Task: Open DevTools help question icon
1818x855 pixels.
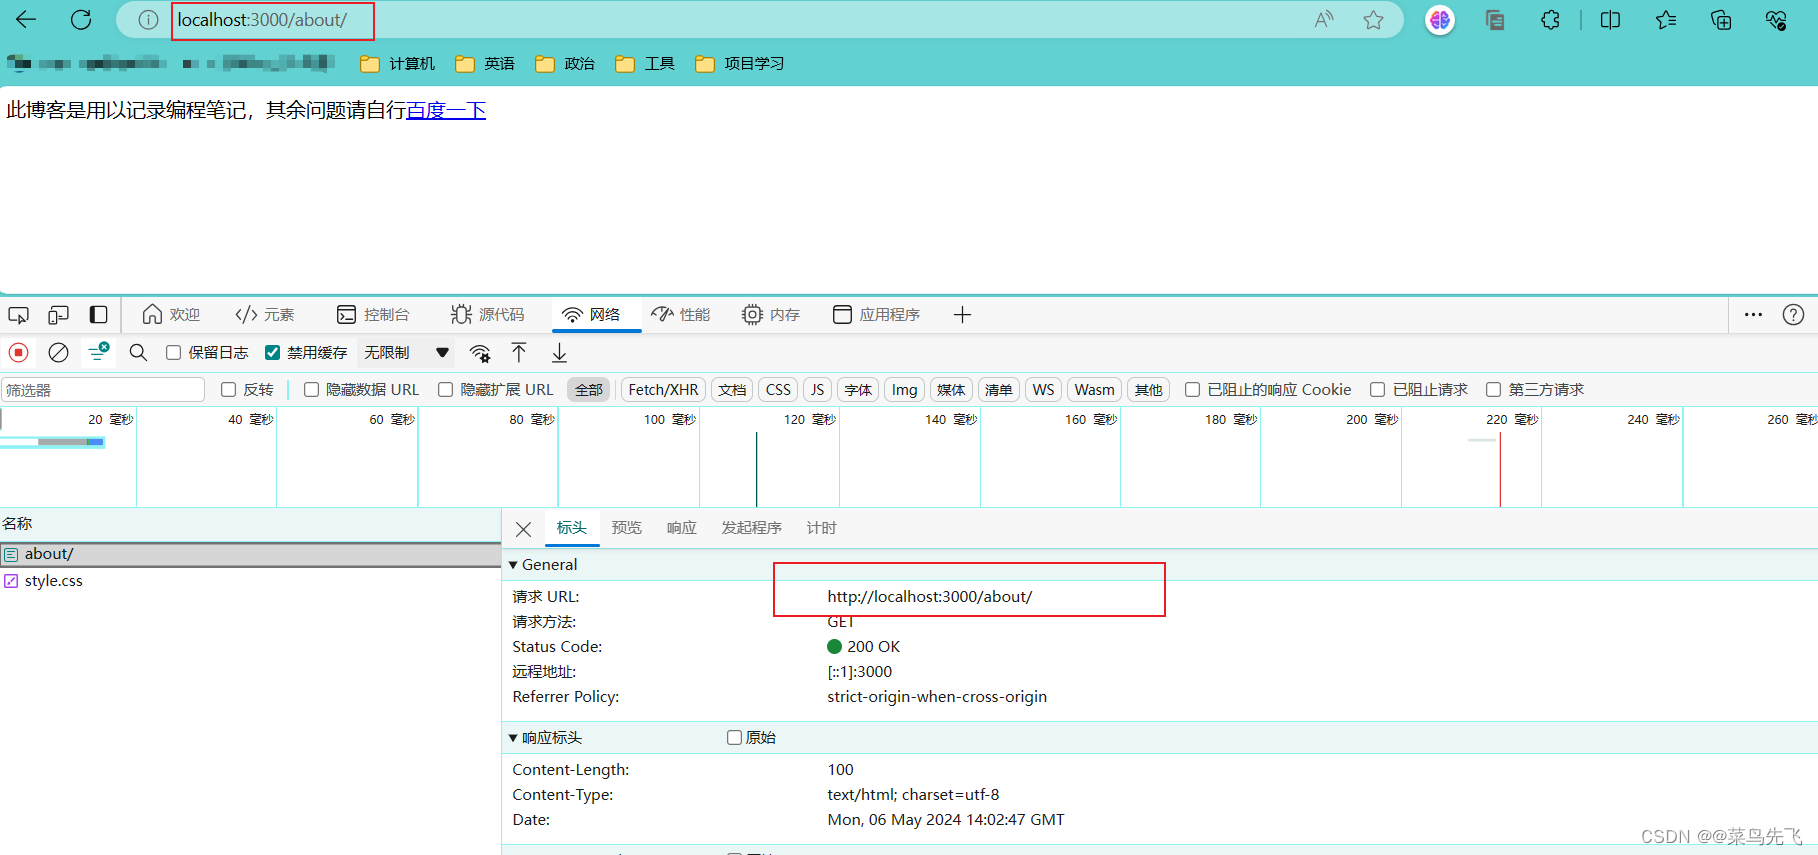Action: (x=1793, y=314)
